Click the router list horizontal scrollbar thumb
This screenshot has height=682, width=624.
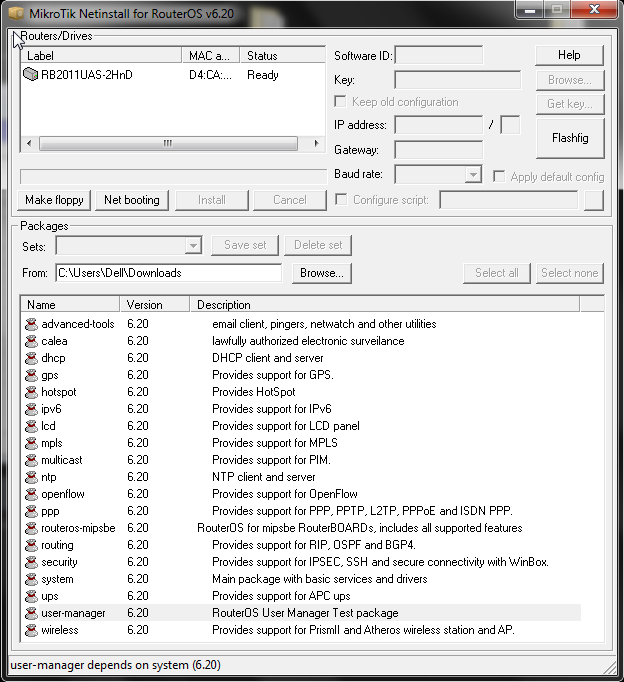tap(168, 143)
